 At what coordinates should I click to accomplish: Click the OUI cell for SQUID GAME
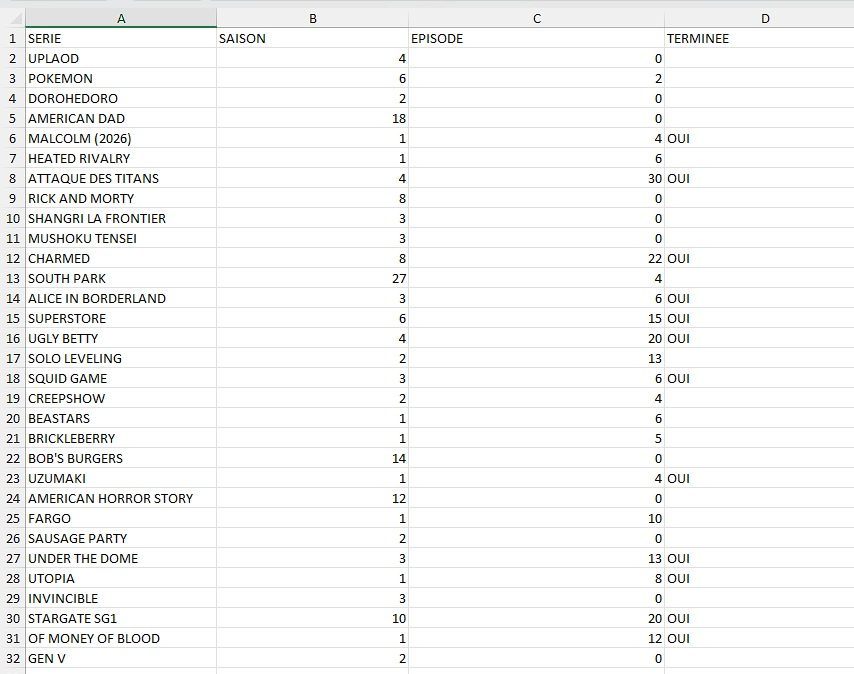coord(759,378)
